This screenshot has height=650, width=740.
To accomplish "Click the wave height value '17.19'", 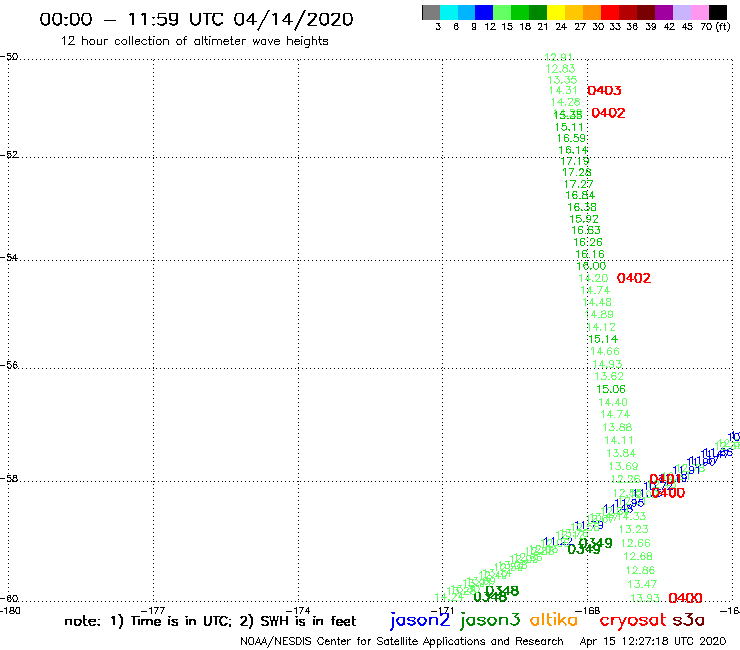I will coord(575,161).
